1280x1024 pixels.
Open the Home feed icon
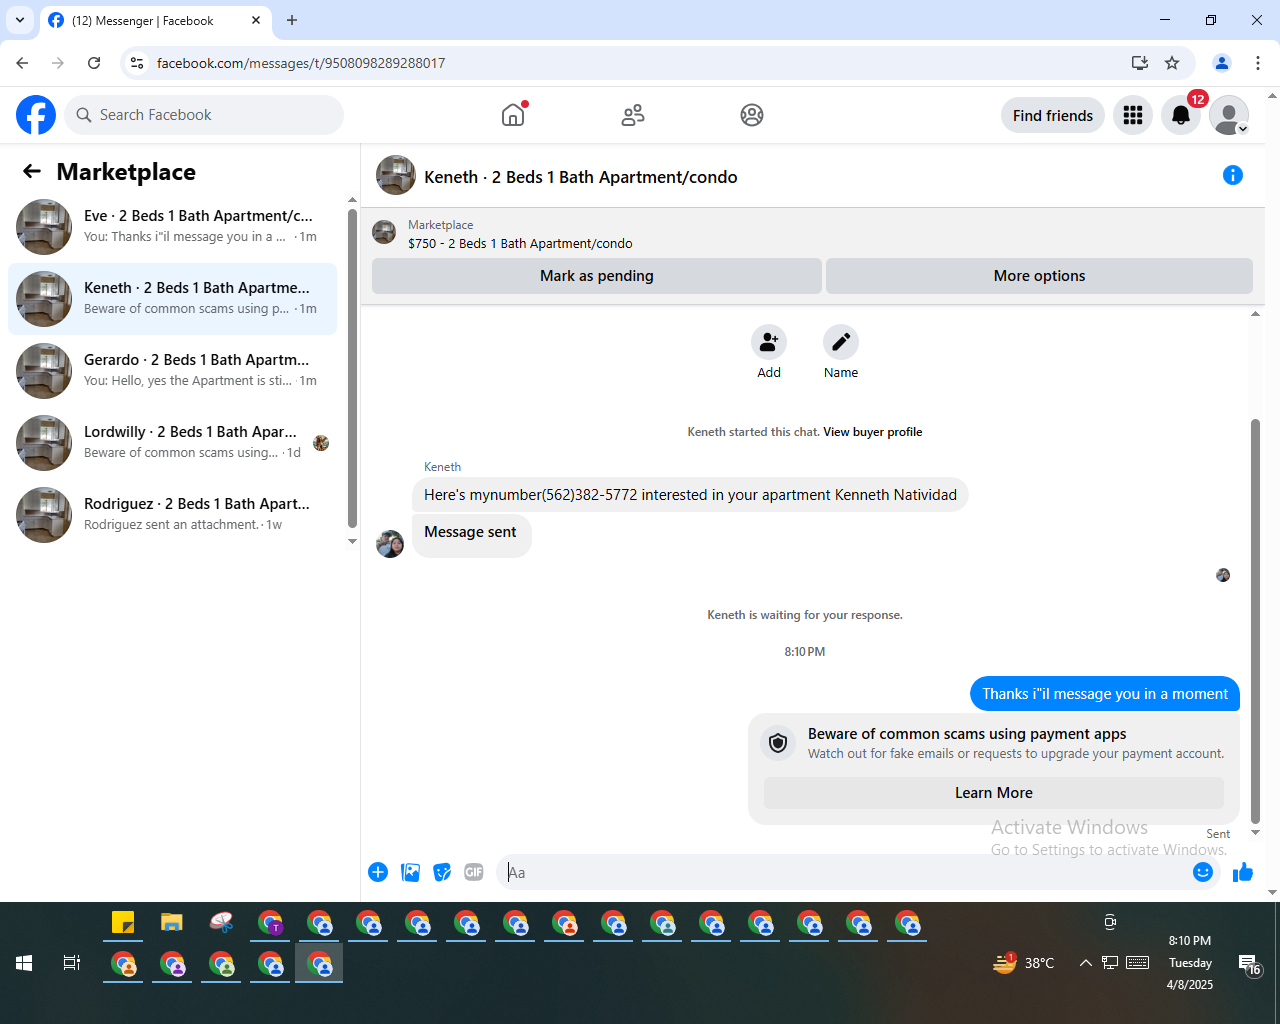coord(513,115)
